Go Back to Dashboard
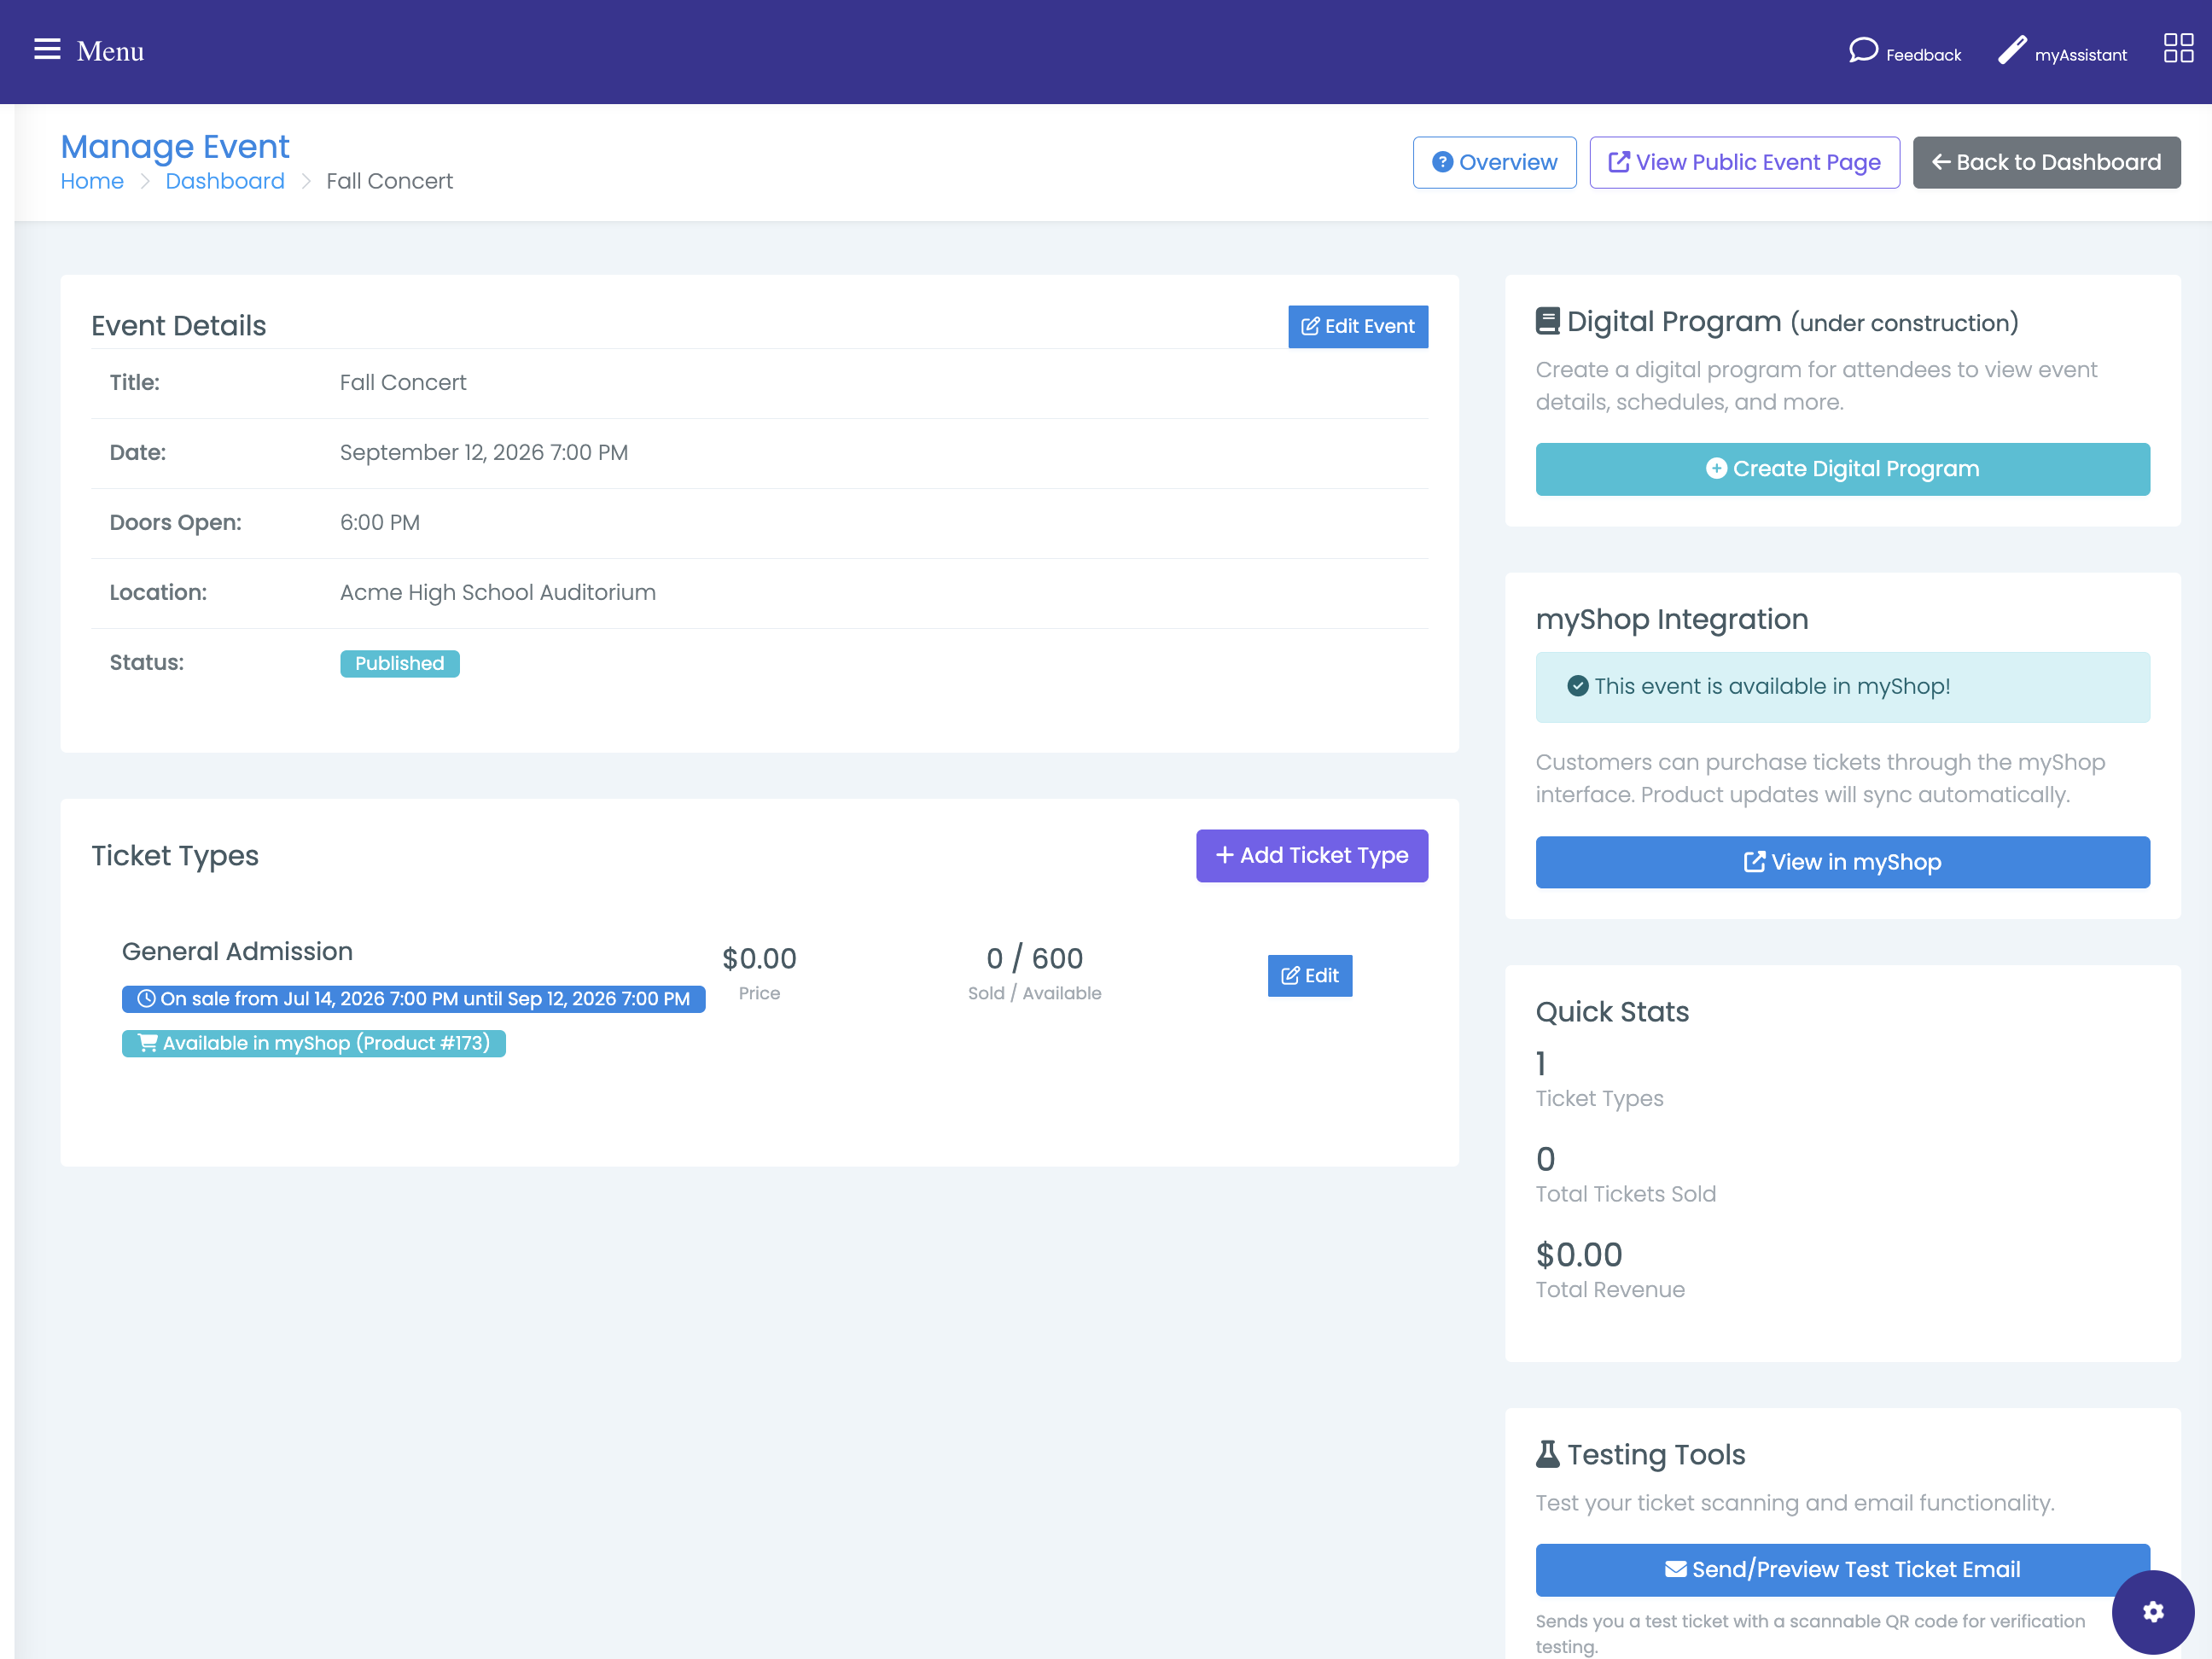The height and width of the screenshot is (1659, 2212). (2046, 162)
